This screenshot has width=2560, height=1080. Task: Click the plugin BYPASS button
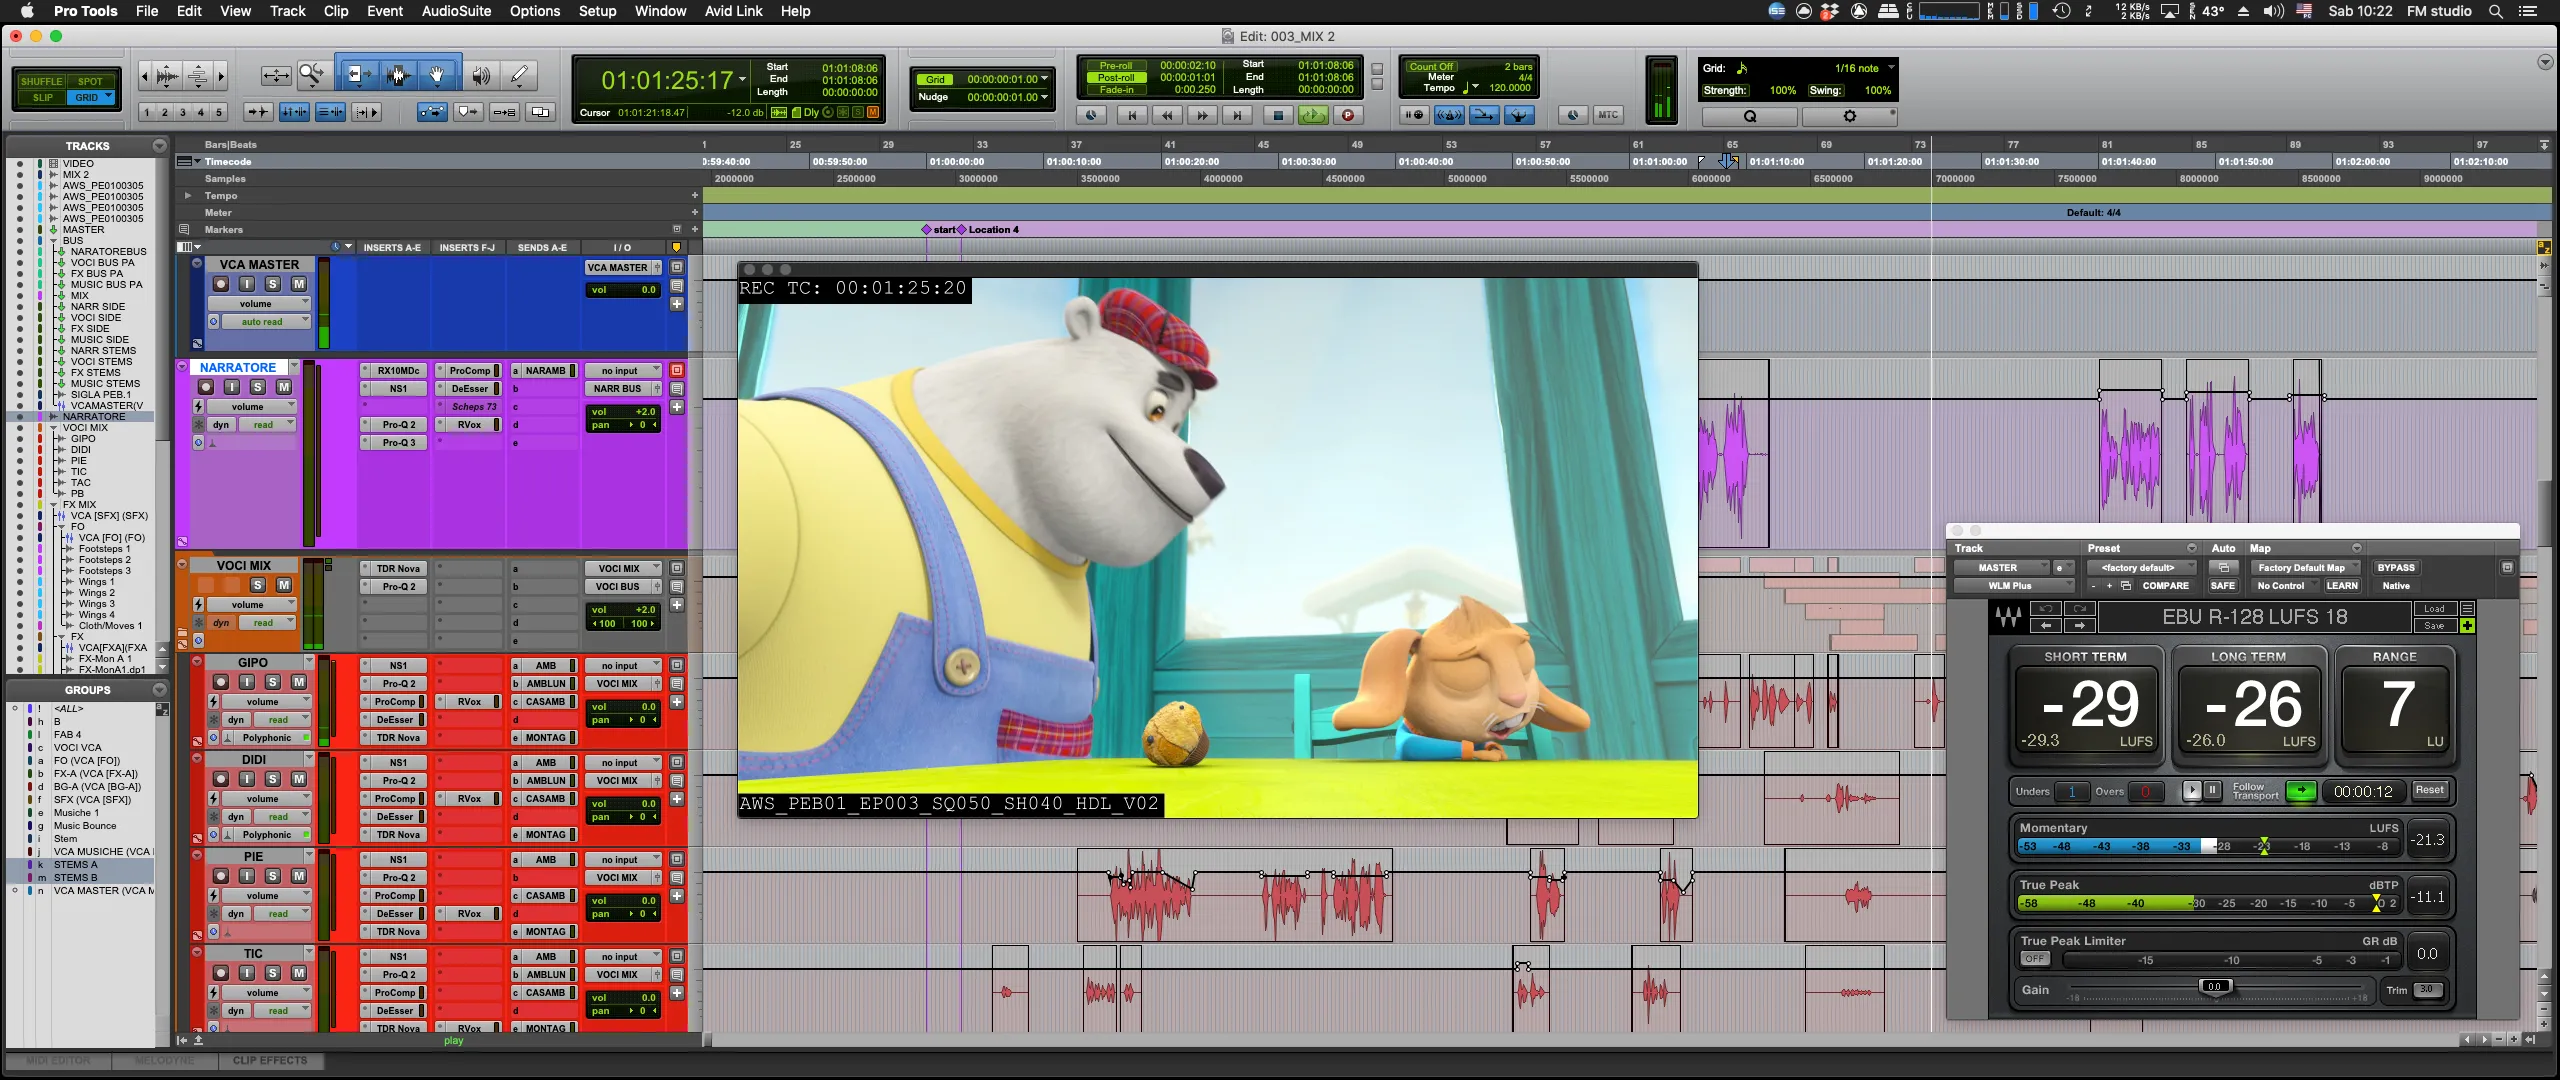point(2395,567)
